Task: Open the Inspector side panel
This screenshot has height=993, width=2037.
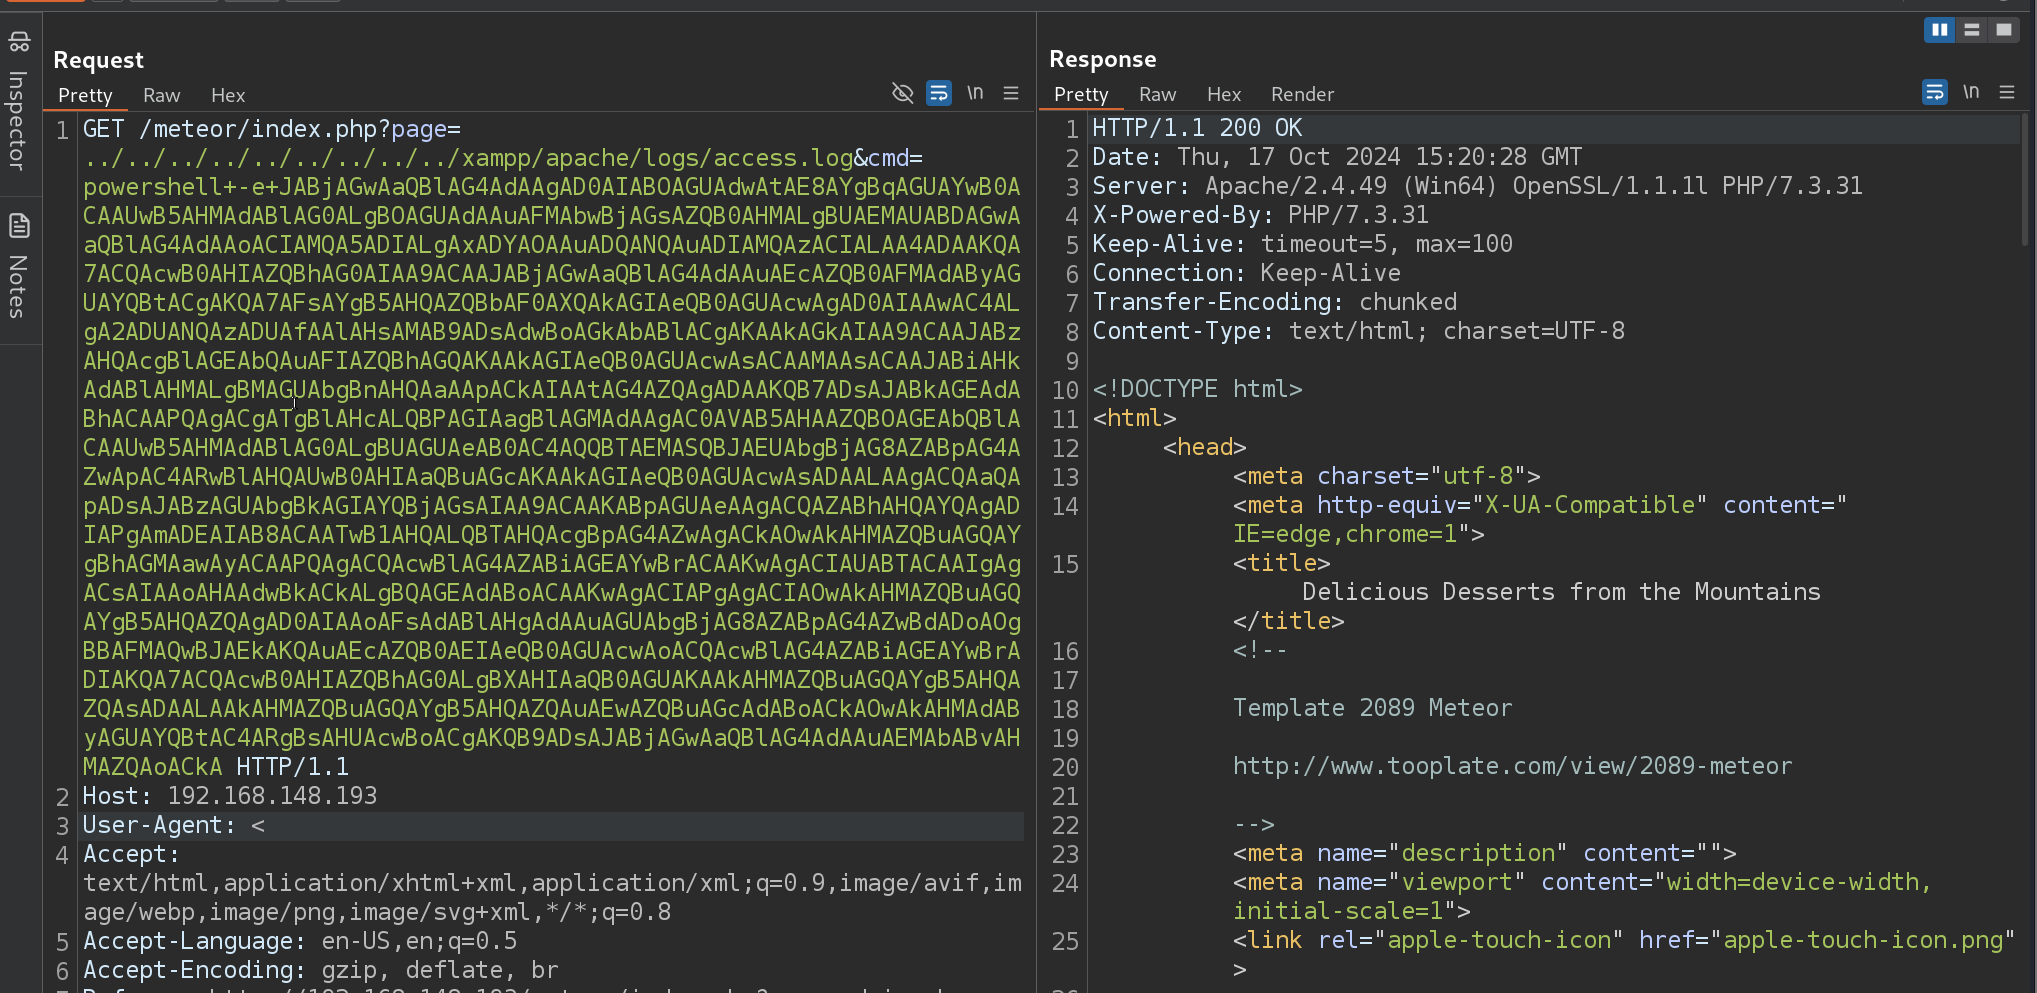Action: (x=19, y=105)
